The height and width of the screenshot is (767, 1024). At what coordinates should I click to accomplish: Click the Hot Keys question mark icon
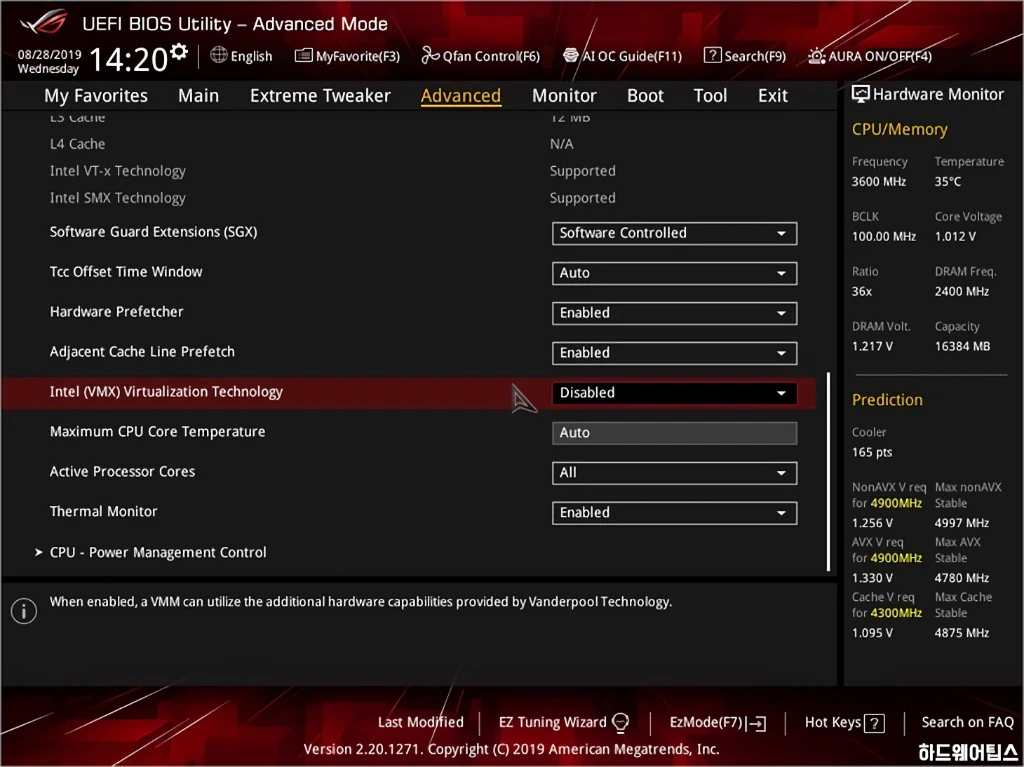[874, 723]
